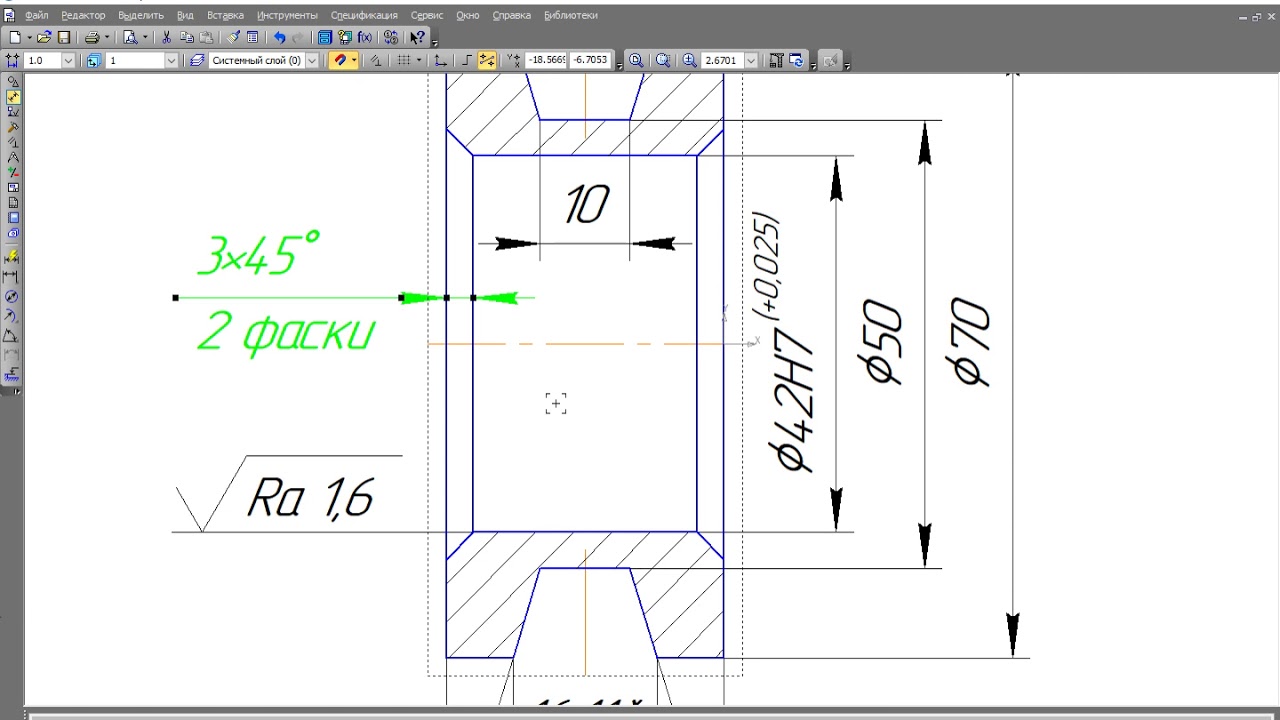Open the Редактор menu
Screen dimensions: 1280x720
click(83, 15)
